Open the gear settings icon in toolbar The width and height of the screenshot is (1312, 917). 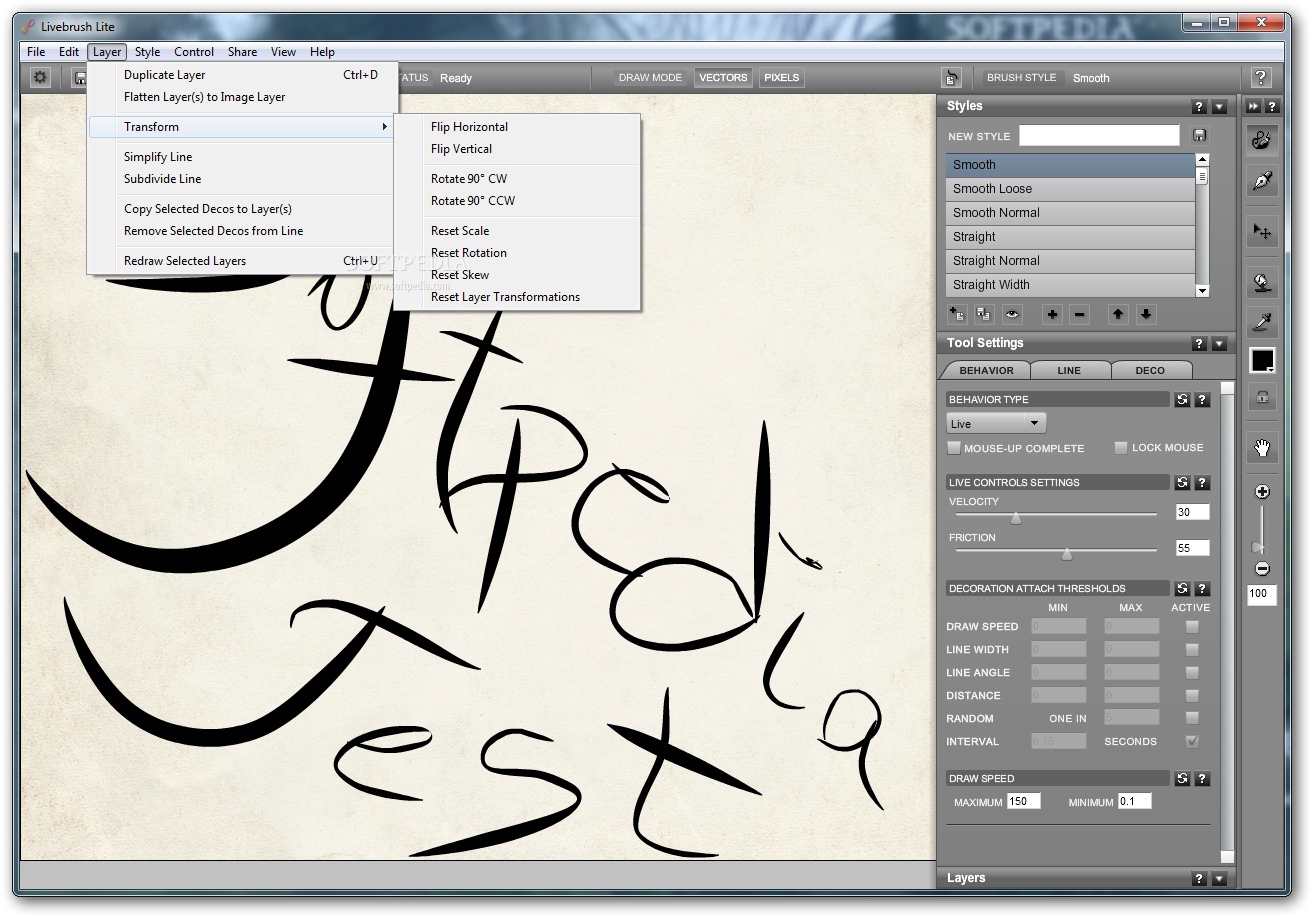click(x=40, y=77)
